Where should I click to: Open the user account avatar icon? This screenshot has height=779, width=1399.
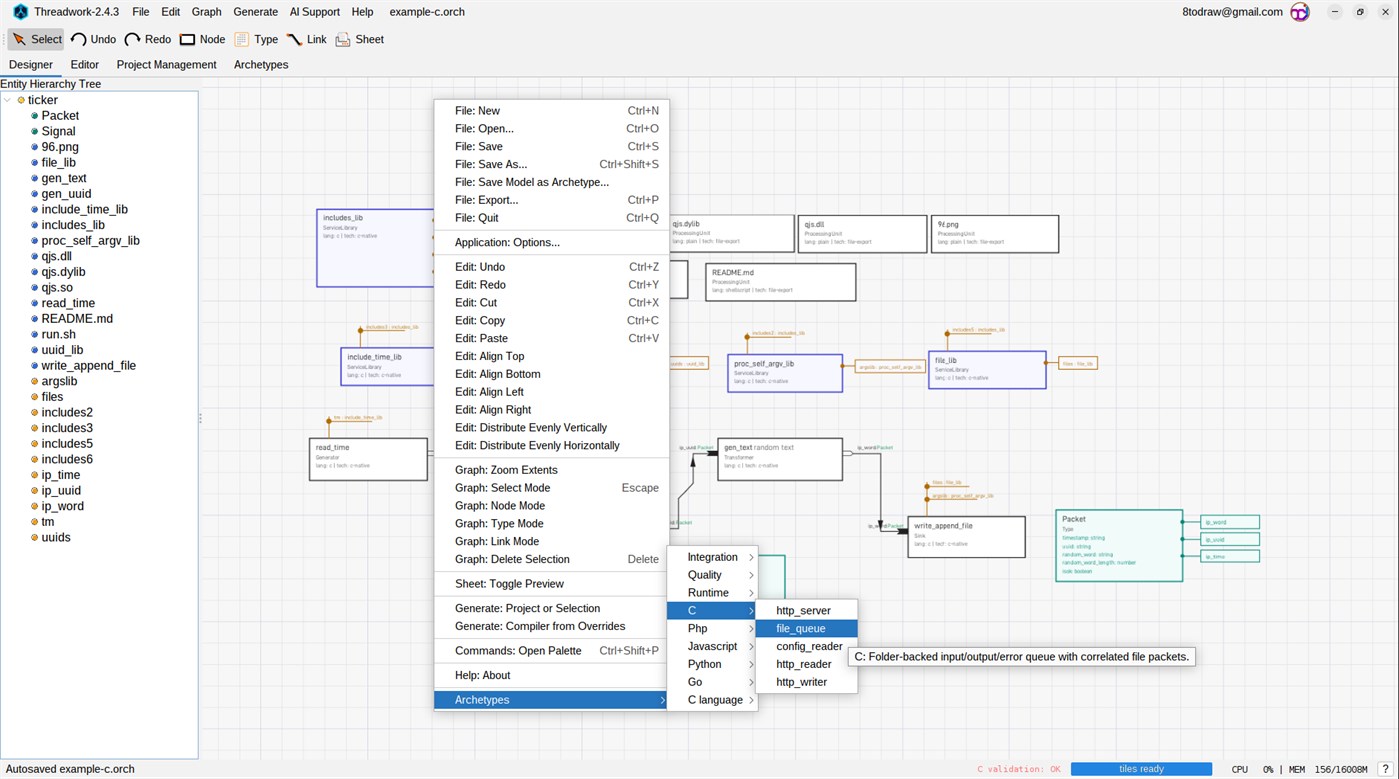[1300, 12]
